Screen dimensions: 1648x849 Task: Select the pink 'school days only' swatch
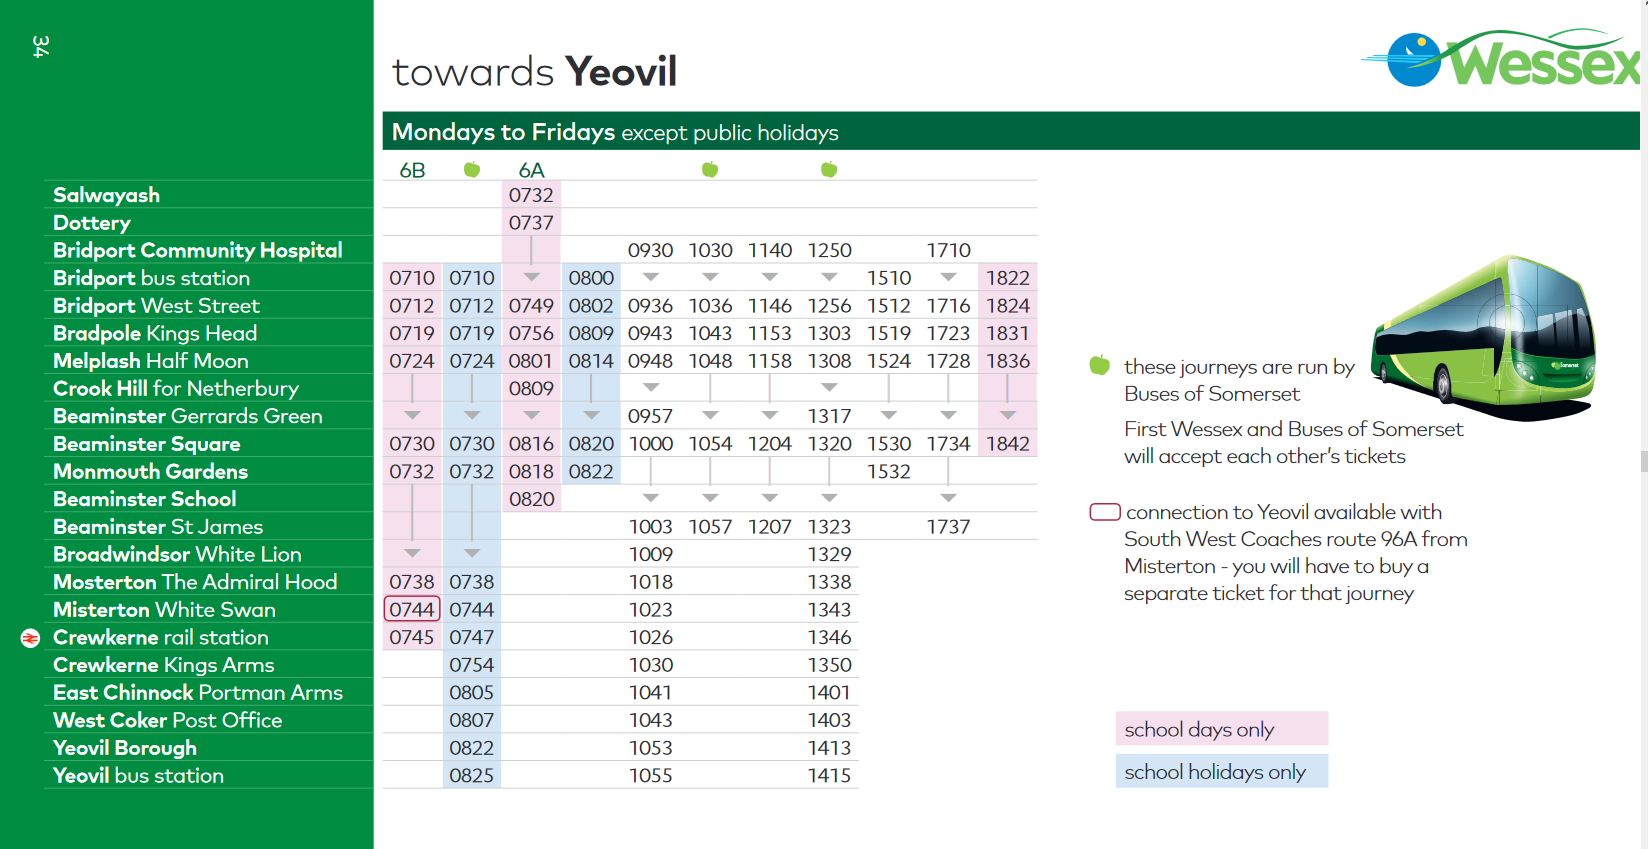1221,729
